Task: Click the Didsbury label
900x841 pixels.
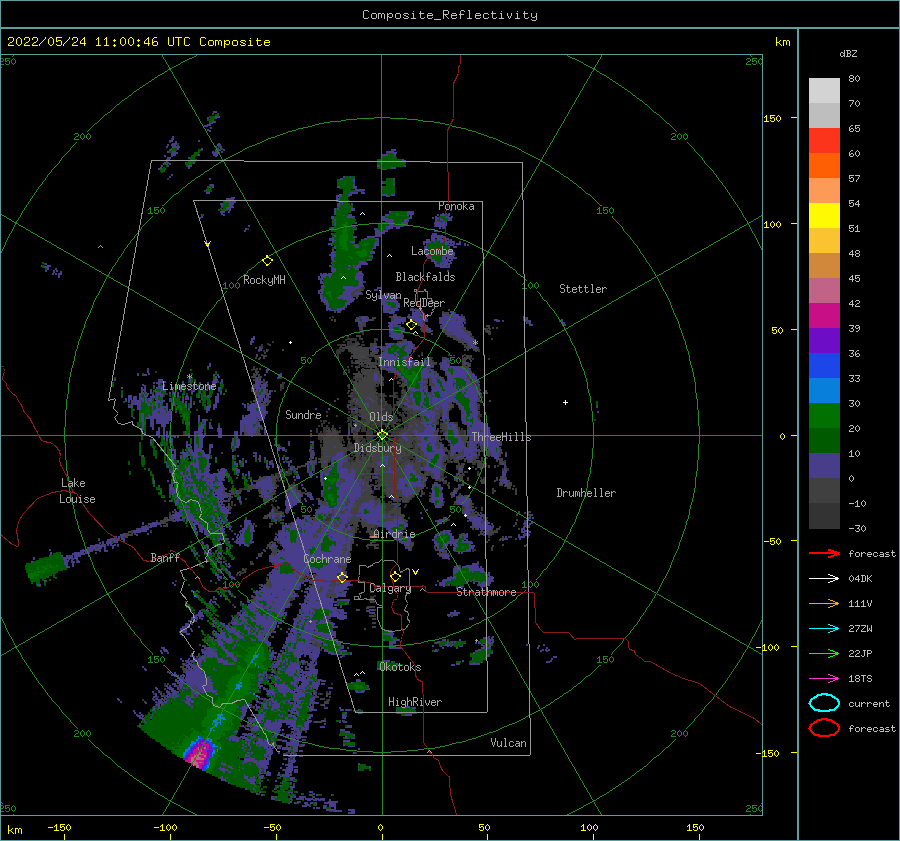Action: [x=377, y=448]
